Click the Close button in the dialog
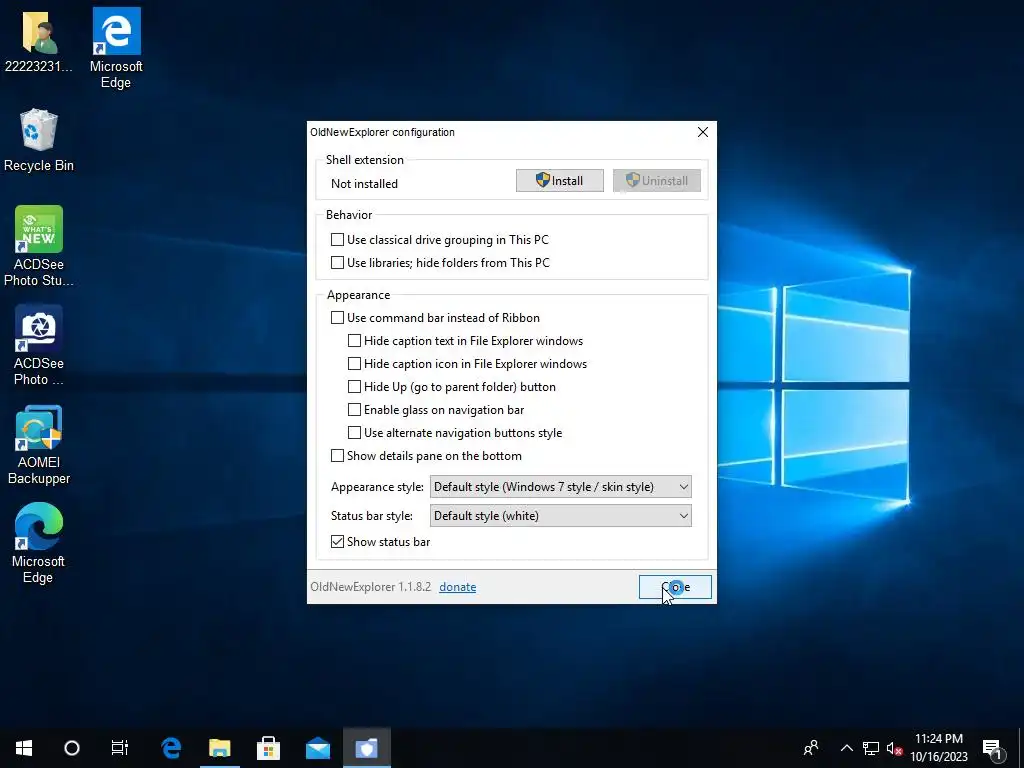The width and height of the screenshot is (1024, 768). [x=675, y=587]
